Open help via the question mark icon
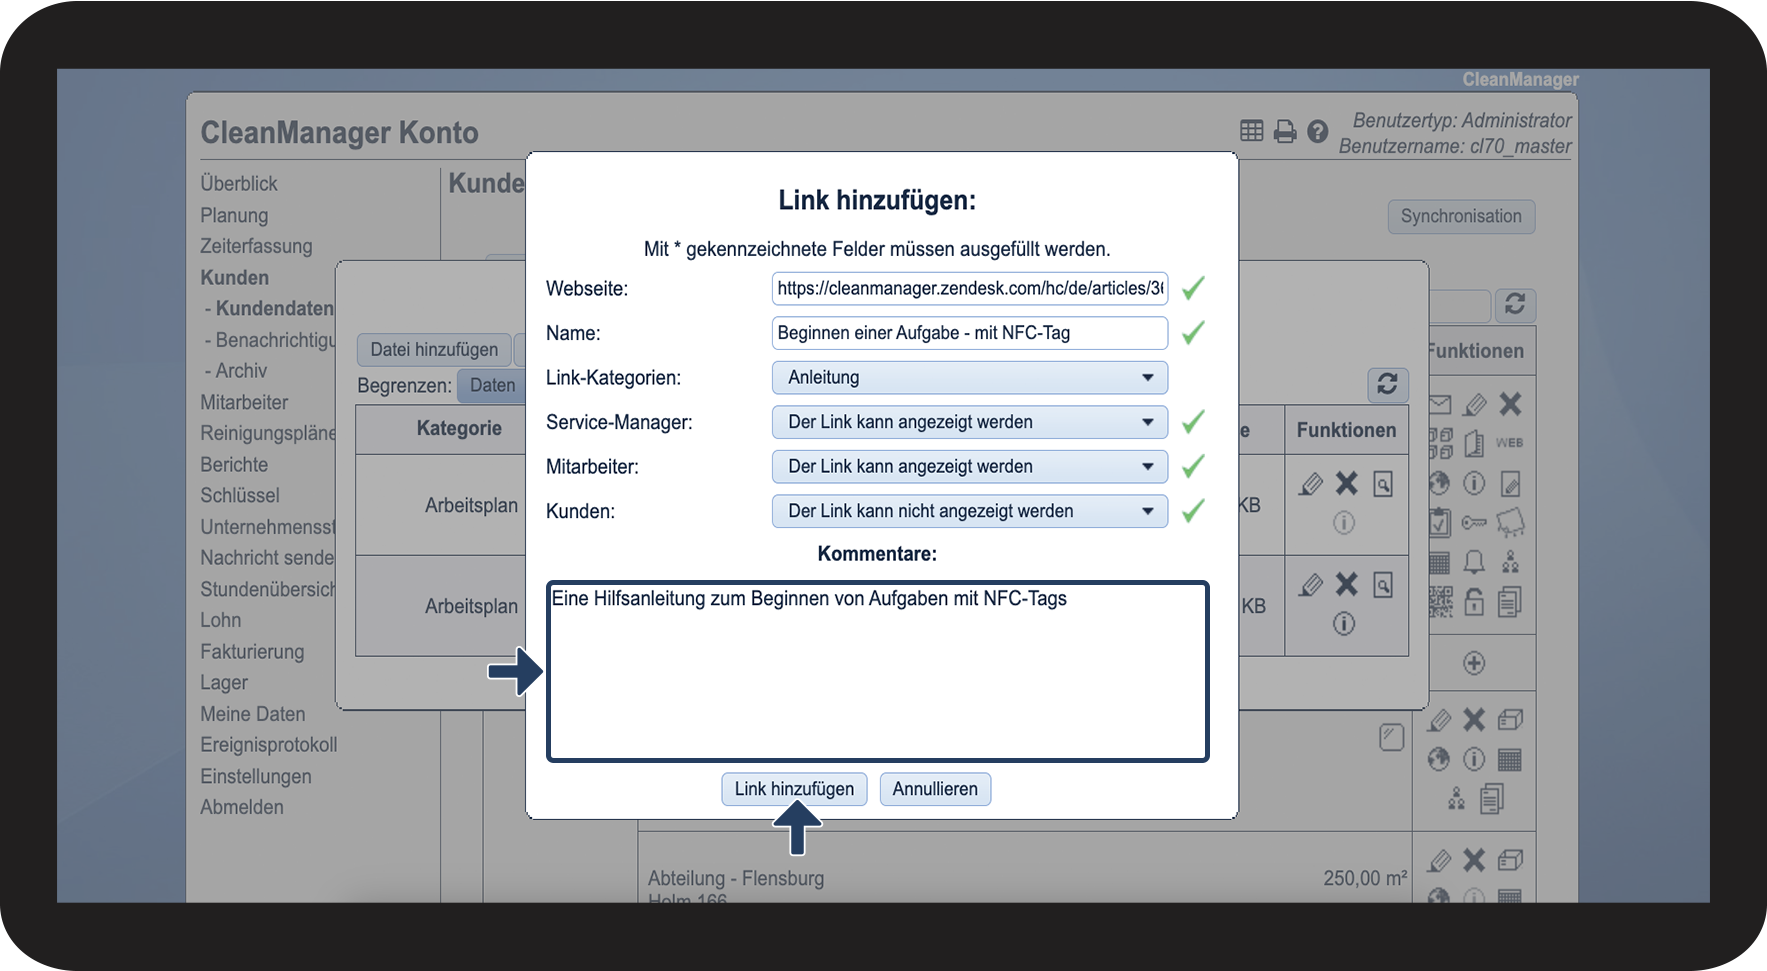 (1318, 131)
